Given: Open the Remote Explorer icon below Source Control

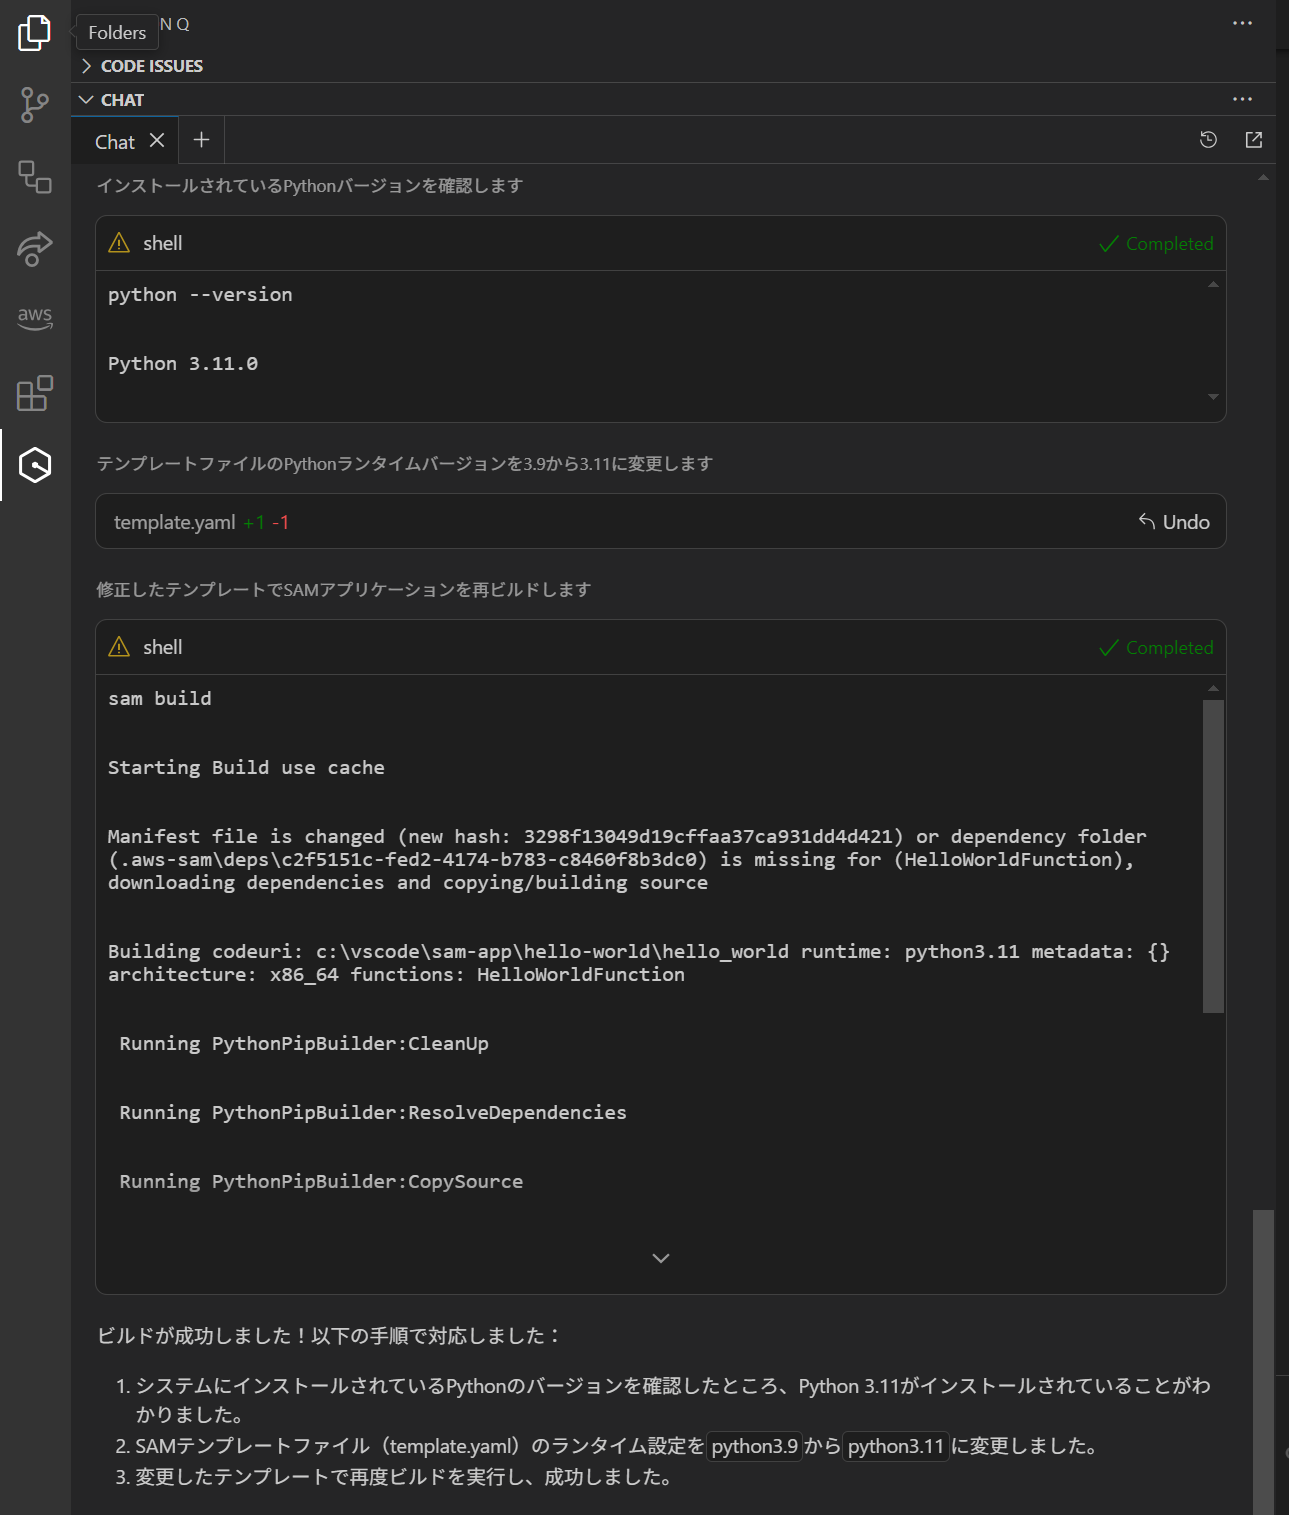Looking at the screenshot, I should pyautogui.click(x=35, y=177).
